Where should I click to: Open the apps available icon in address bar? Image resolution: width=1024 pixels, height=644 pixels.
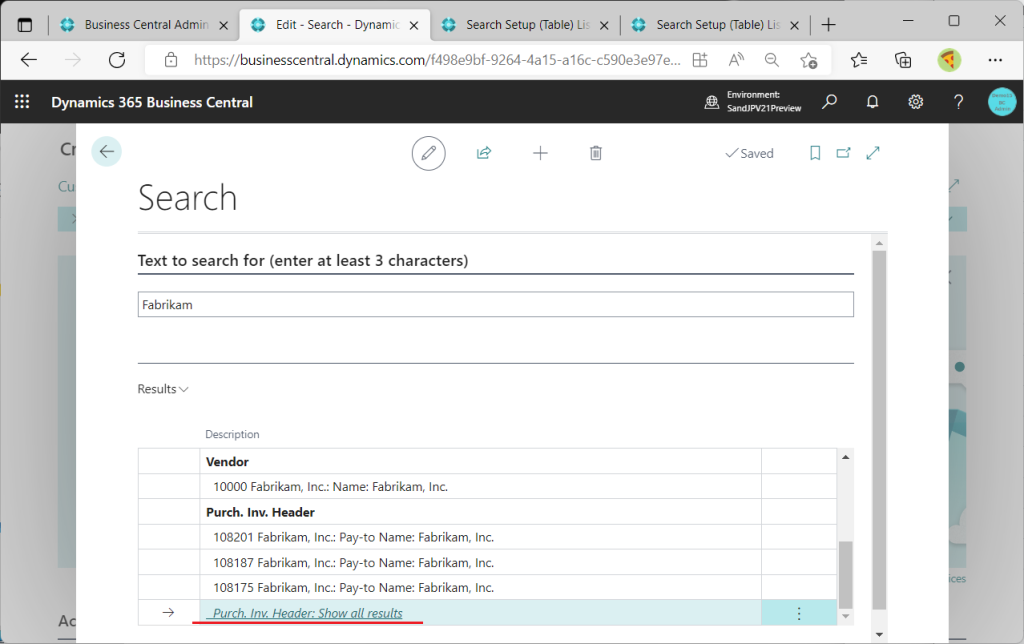[x=700, y=60]
